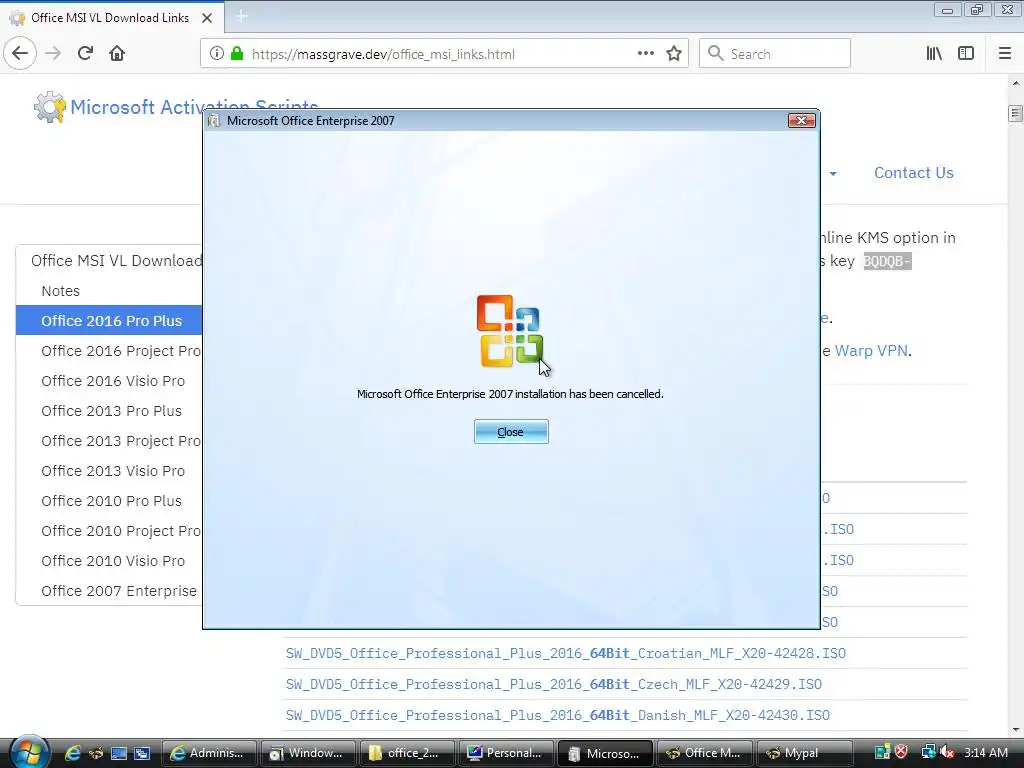The width and height of the screenshot is (1024, 768).
Task: Click the vertical scrollbar thumb
Action: point(1016,113)
